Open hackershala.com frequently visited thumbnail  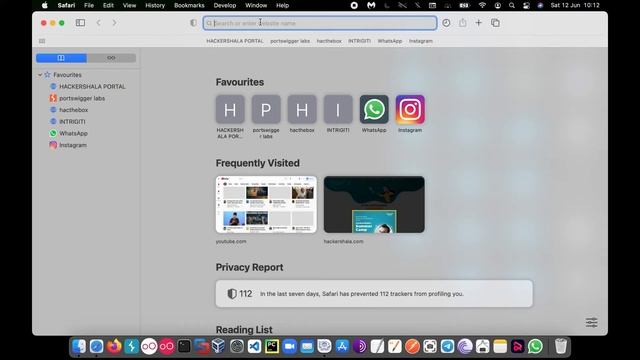(x=374, y=204)
